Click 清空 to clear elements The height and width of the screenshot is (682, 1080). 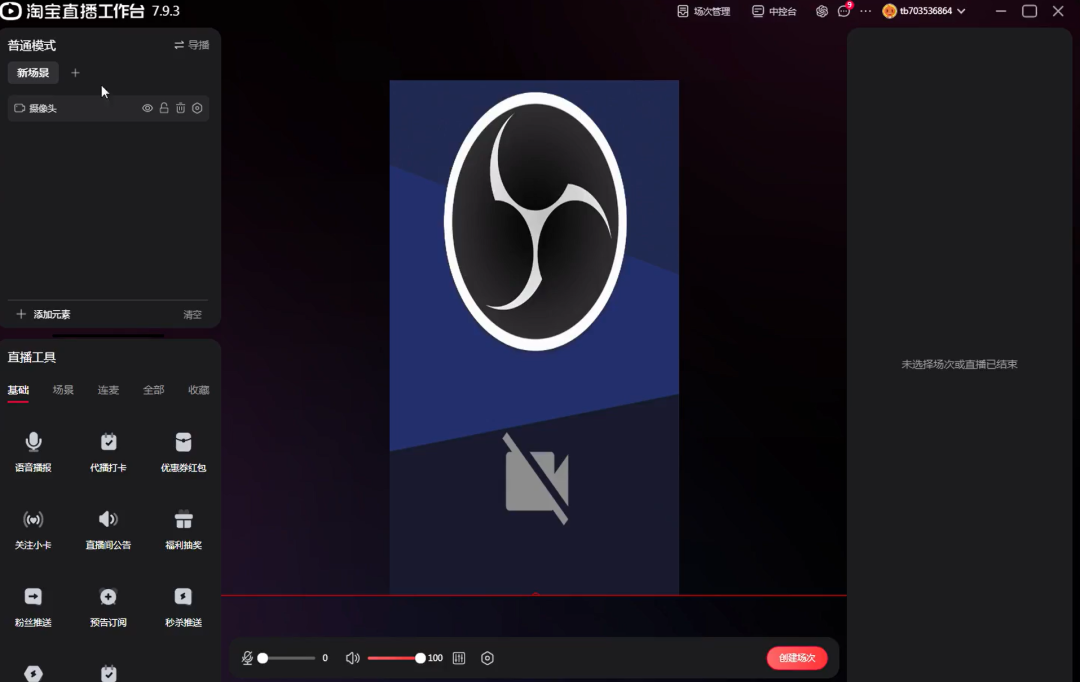coord(192,315)
